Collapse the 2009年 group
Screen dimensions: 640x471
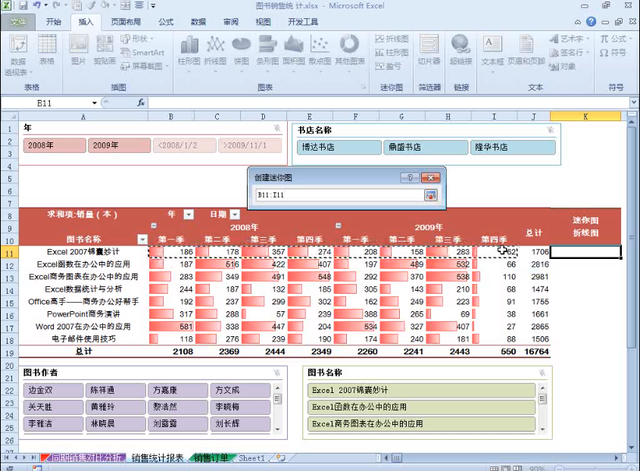(338, 225)
